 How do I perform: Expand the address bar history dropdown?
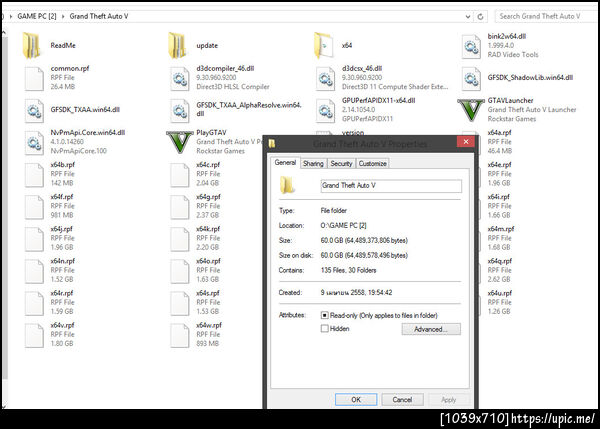coord(468,16)
